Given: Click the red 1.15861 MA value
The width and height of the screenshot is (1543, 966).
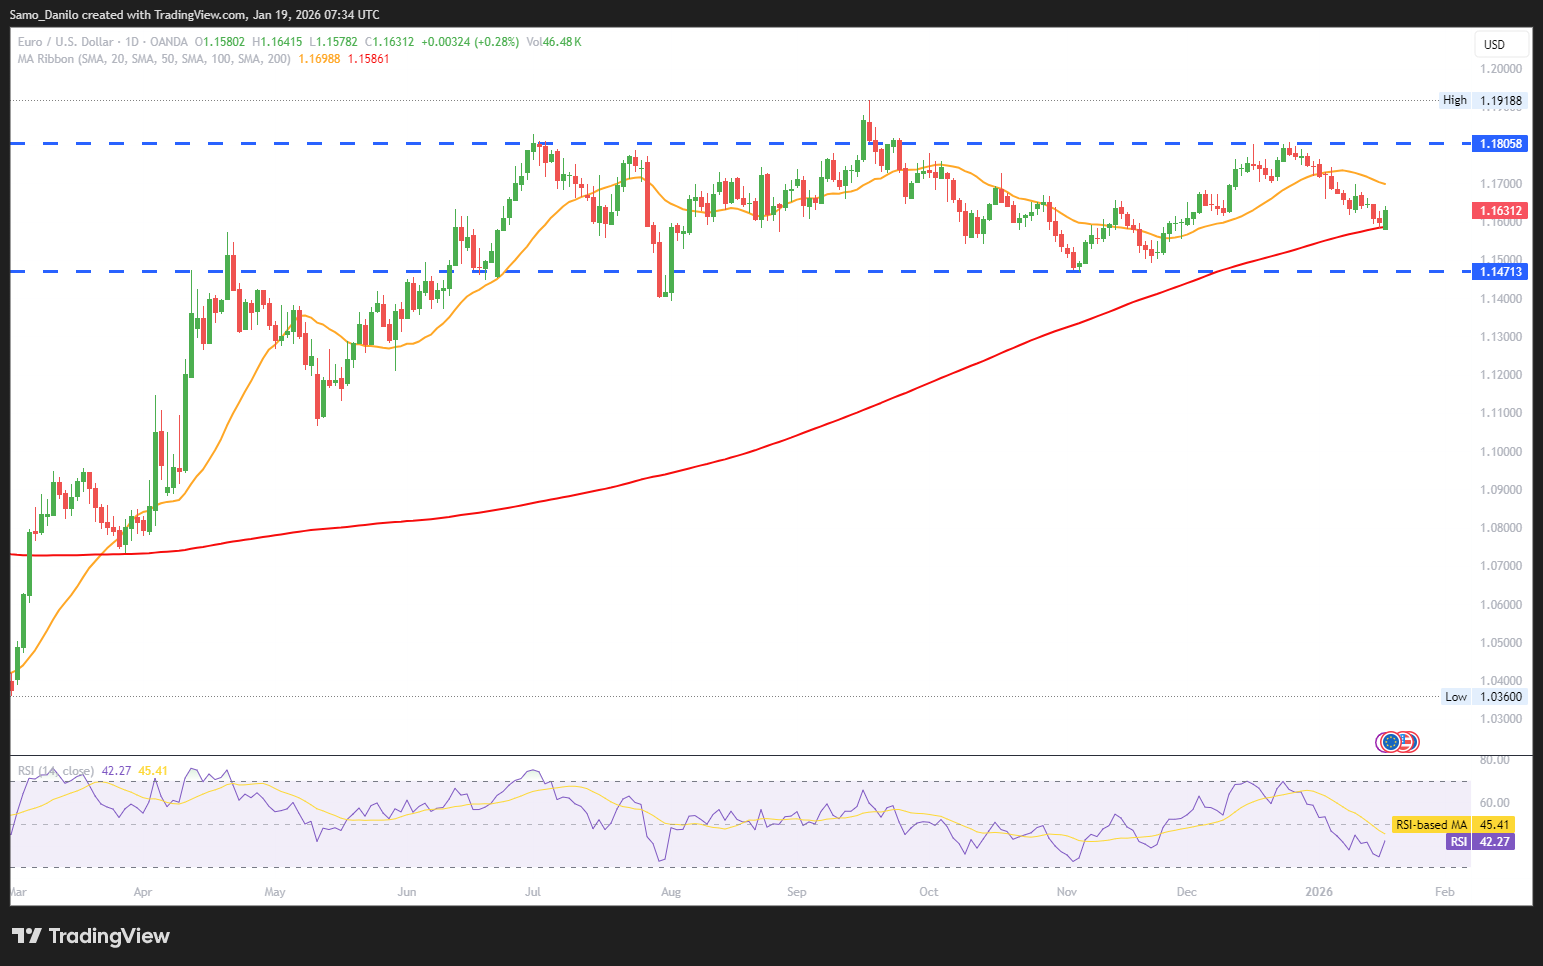Looking at the screenshot, I should (369, 59).
